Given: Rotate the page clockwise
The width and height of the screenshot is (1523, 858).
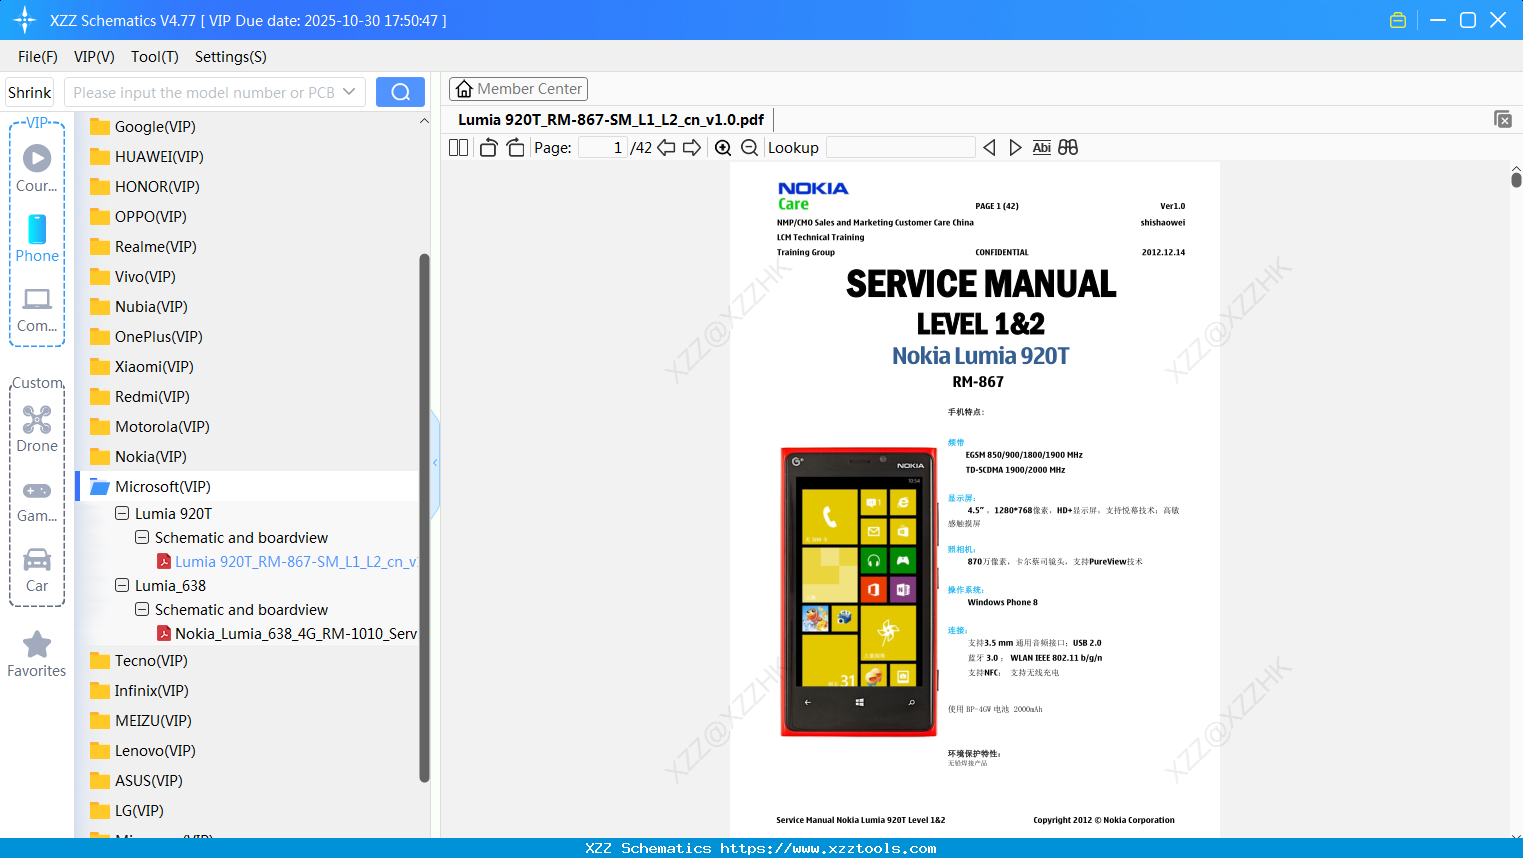Looking at the screenshot, I should [515, 147].
